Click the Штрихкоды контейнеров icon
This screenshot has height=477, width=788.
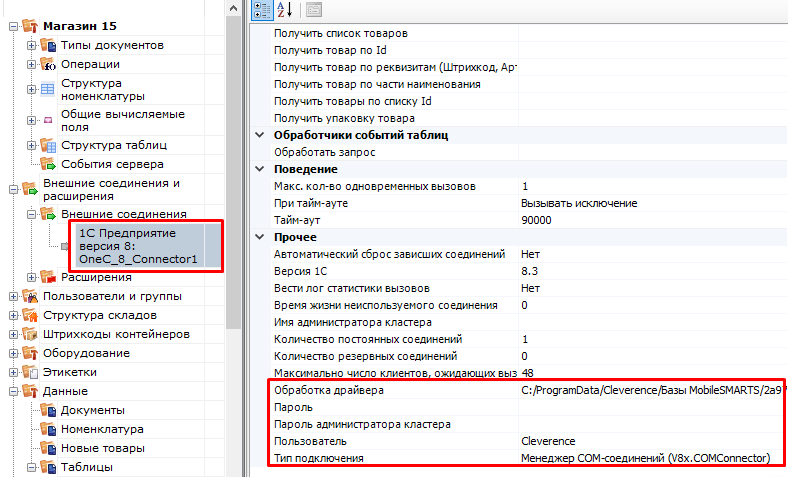coord(30,334)
